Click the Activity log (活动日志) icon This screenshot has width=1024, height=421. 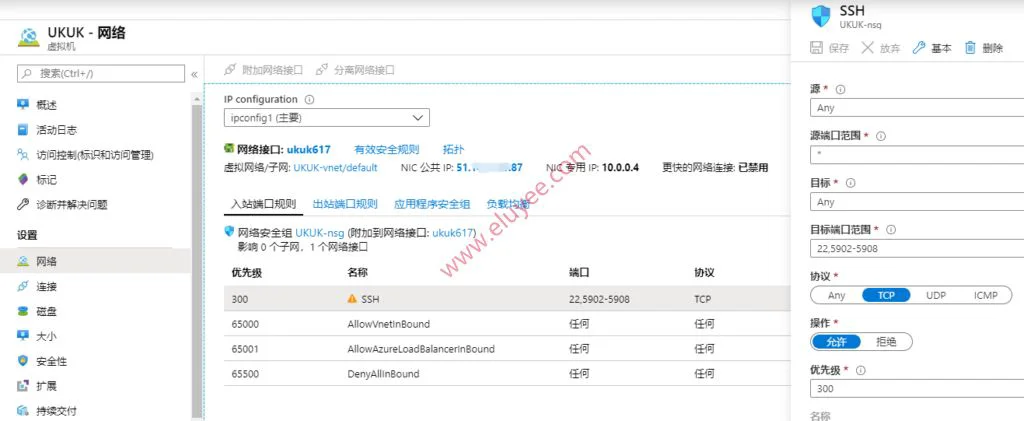tap(24, 130)
